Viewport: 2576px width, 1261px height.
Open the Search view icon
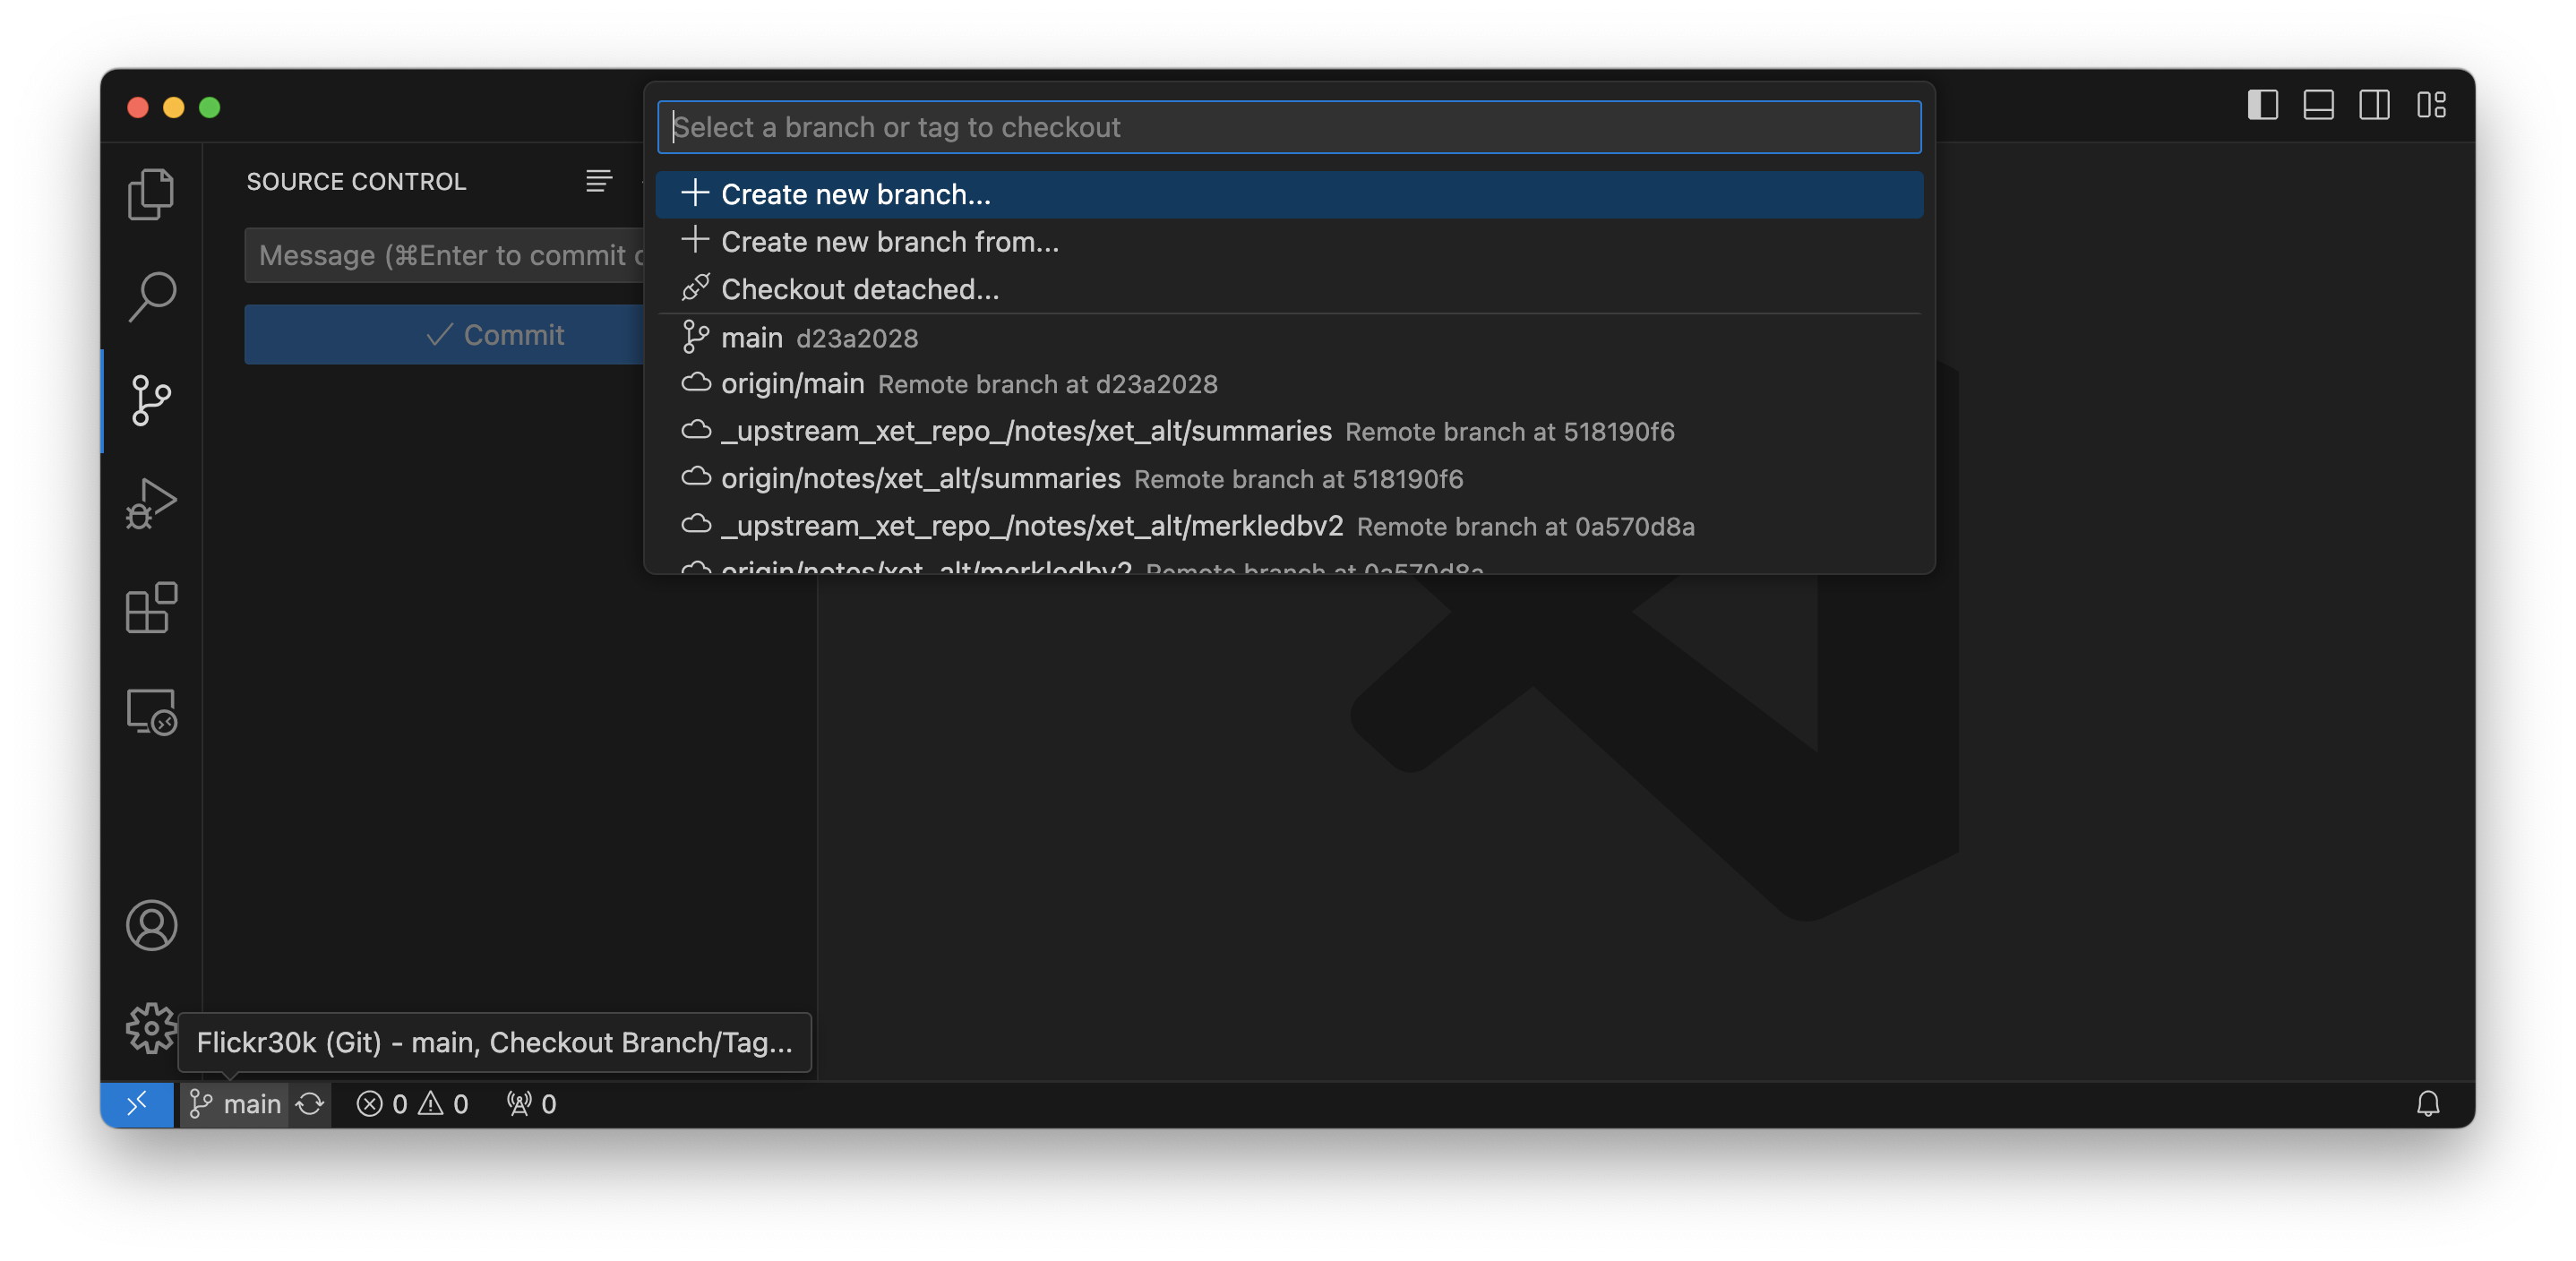pyautogui.click(x=151, y=296)
